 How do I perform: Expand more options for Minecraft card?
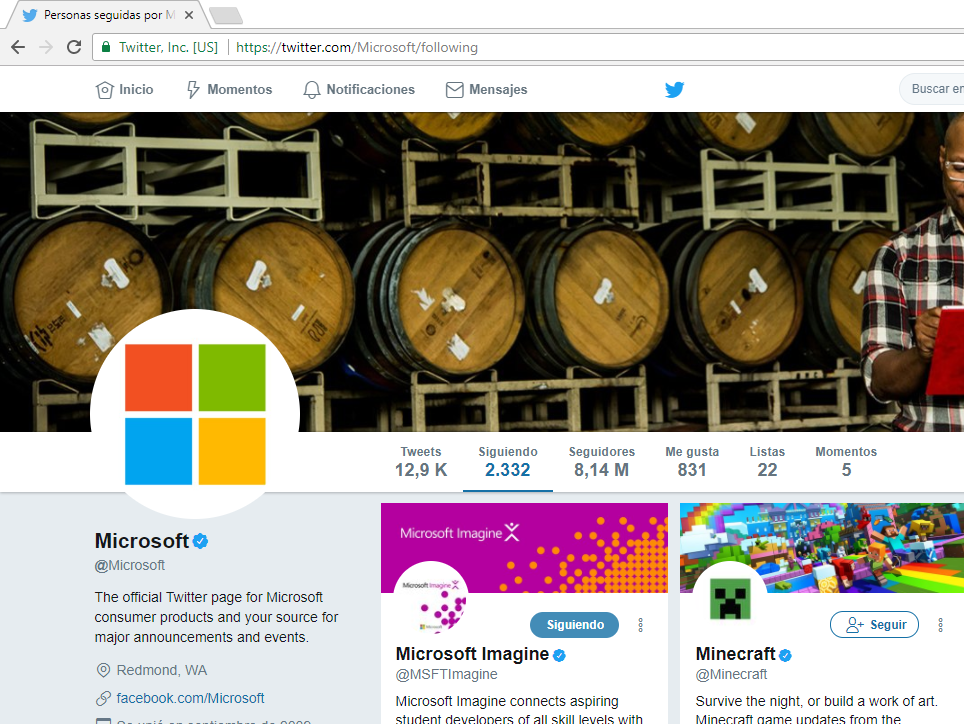click(x=940, y=625)
